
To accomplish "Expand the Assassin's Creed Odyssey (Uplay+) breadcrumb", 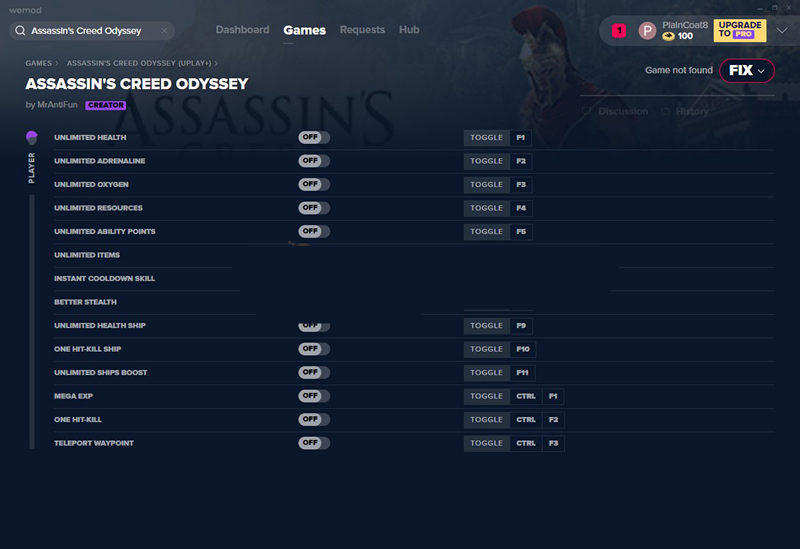I will point(139,63).
